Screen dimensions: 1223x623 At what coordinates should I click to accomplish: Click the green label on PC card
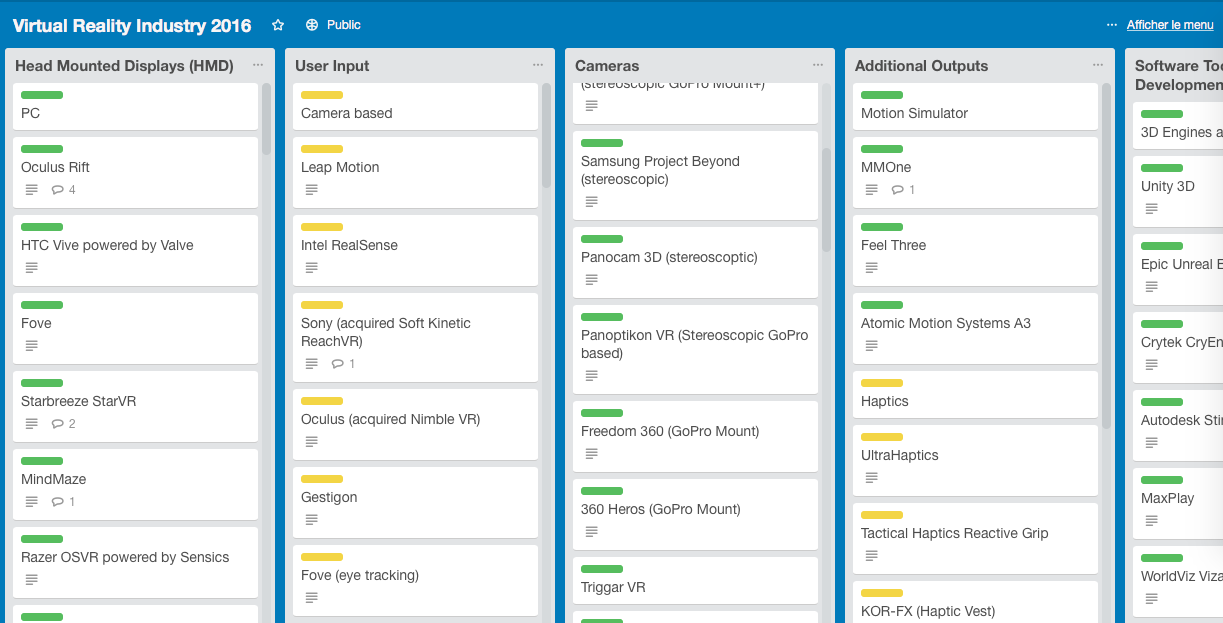coord(42,95)
